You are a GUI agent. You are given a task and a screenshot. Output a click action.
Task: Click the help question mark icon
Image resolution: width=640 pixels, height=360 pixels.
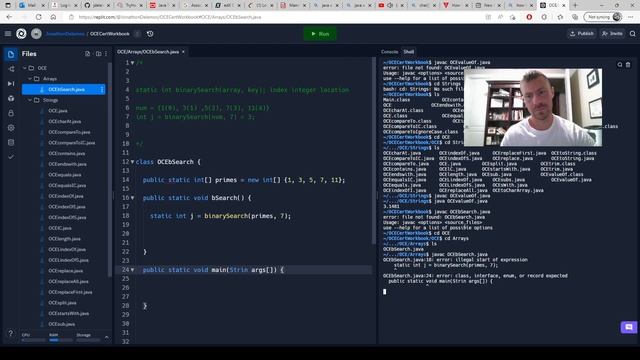click(x=11, y=333)
